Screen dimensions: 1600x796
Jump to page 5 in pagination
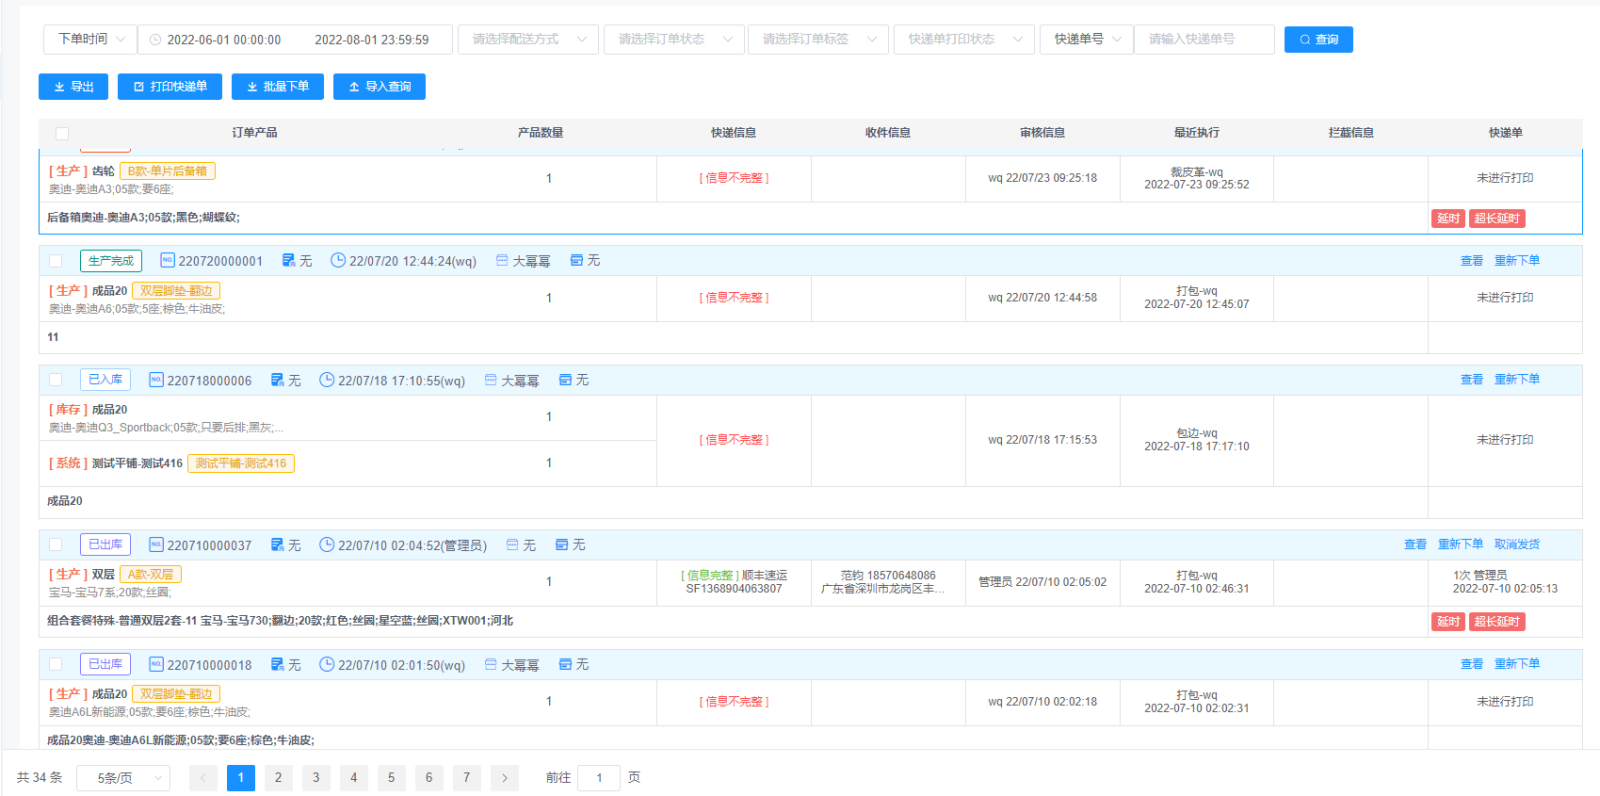391,778
